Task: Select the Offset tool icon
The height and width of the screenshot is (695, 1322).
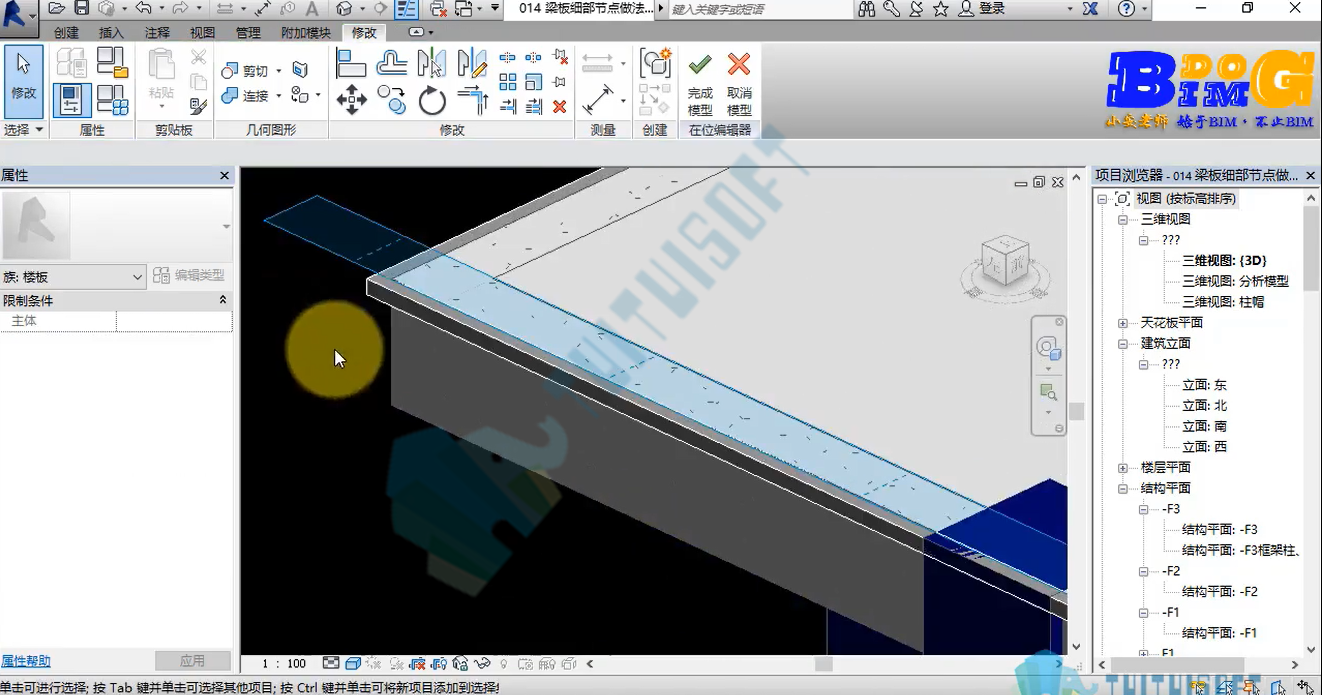Action: 392,64
